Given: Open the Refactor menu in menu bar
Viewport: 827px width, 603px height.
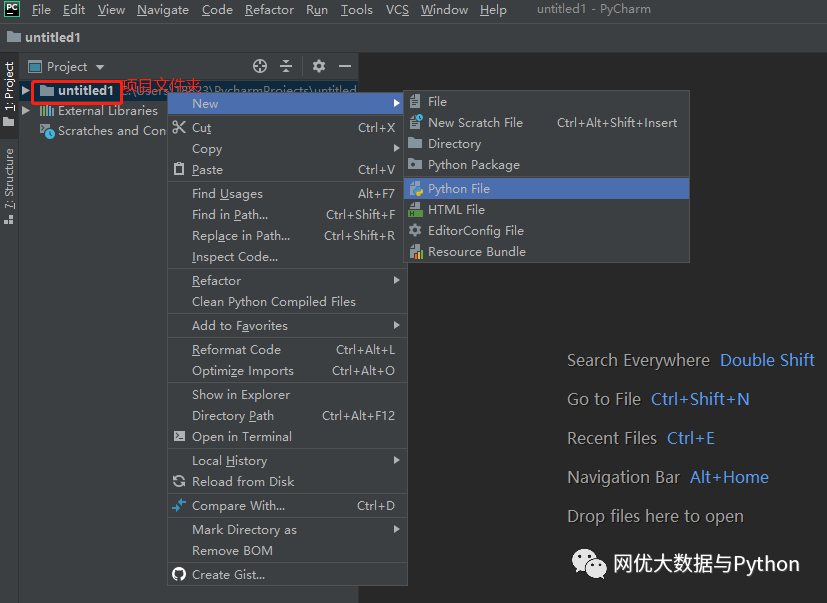Looking at the screenshot, I should 269,9.
